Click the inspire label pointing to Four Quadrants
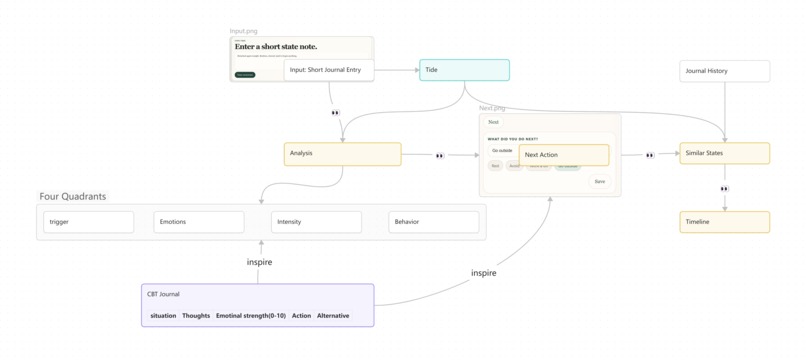This screenshot has height=363, width=806. pyautogui.click(x=260, y=262)
